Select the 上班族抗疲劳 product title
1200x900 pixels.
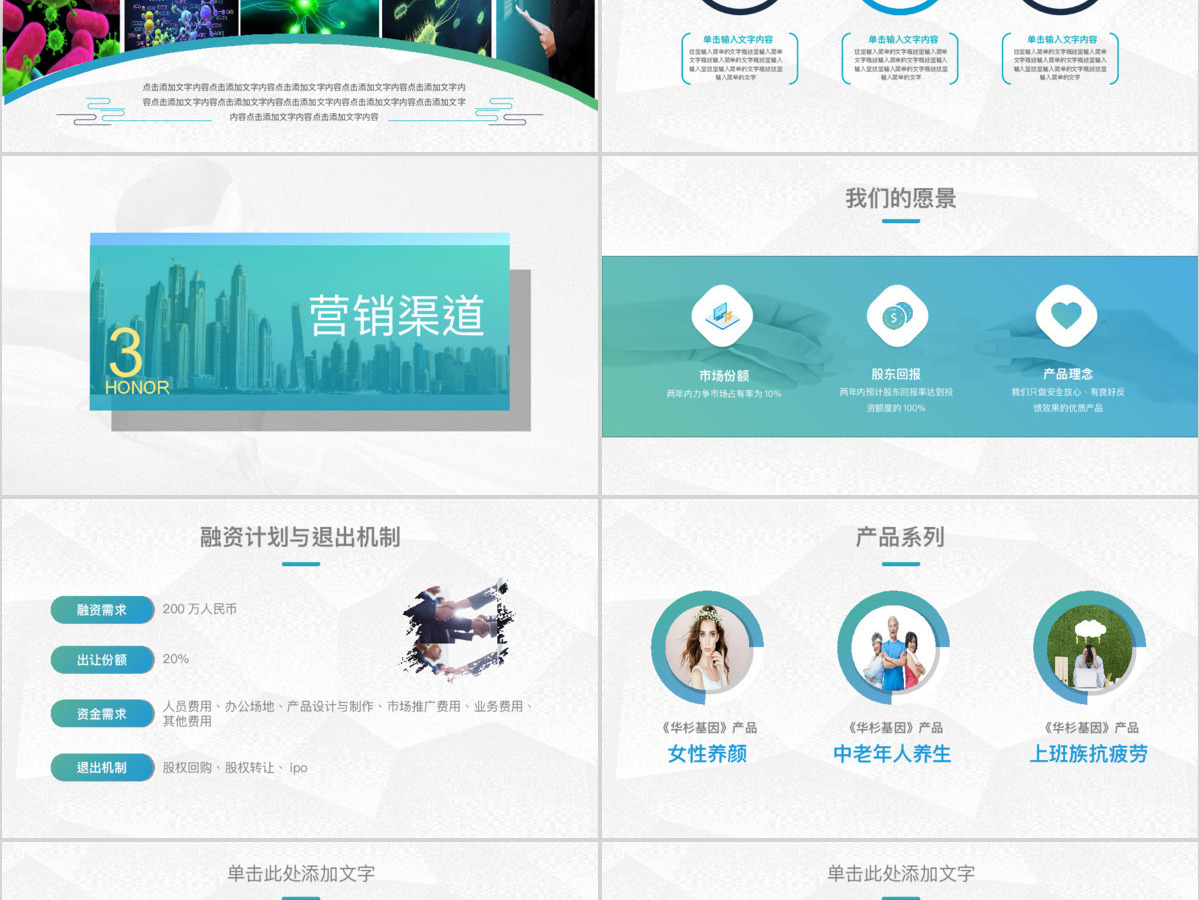[1089, 754]
